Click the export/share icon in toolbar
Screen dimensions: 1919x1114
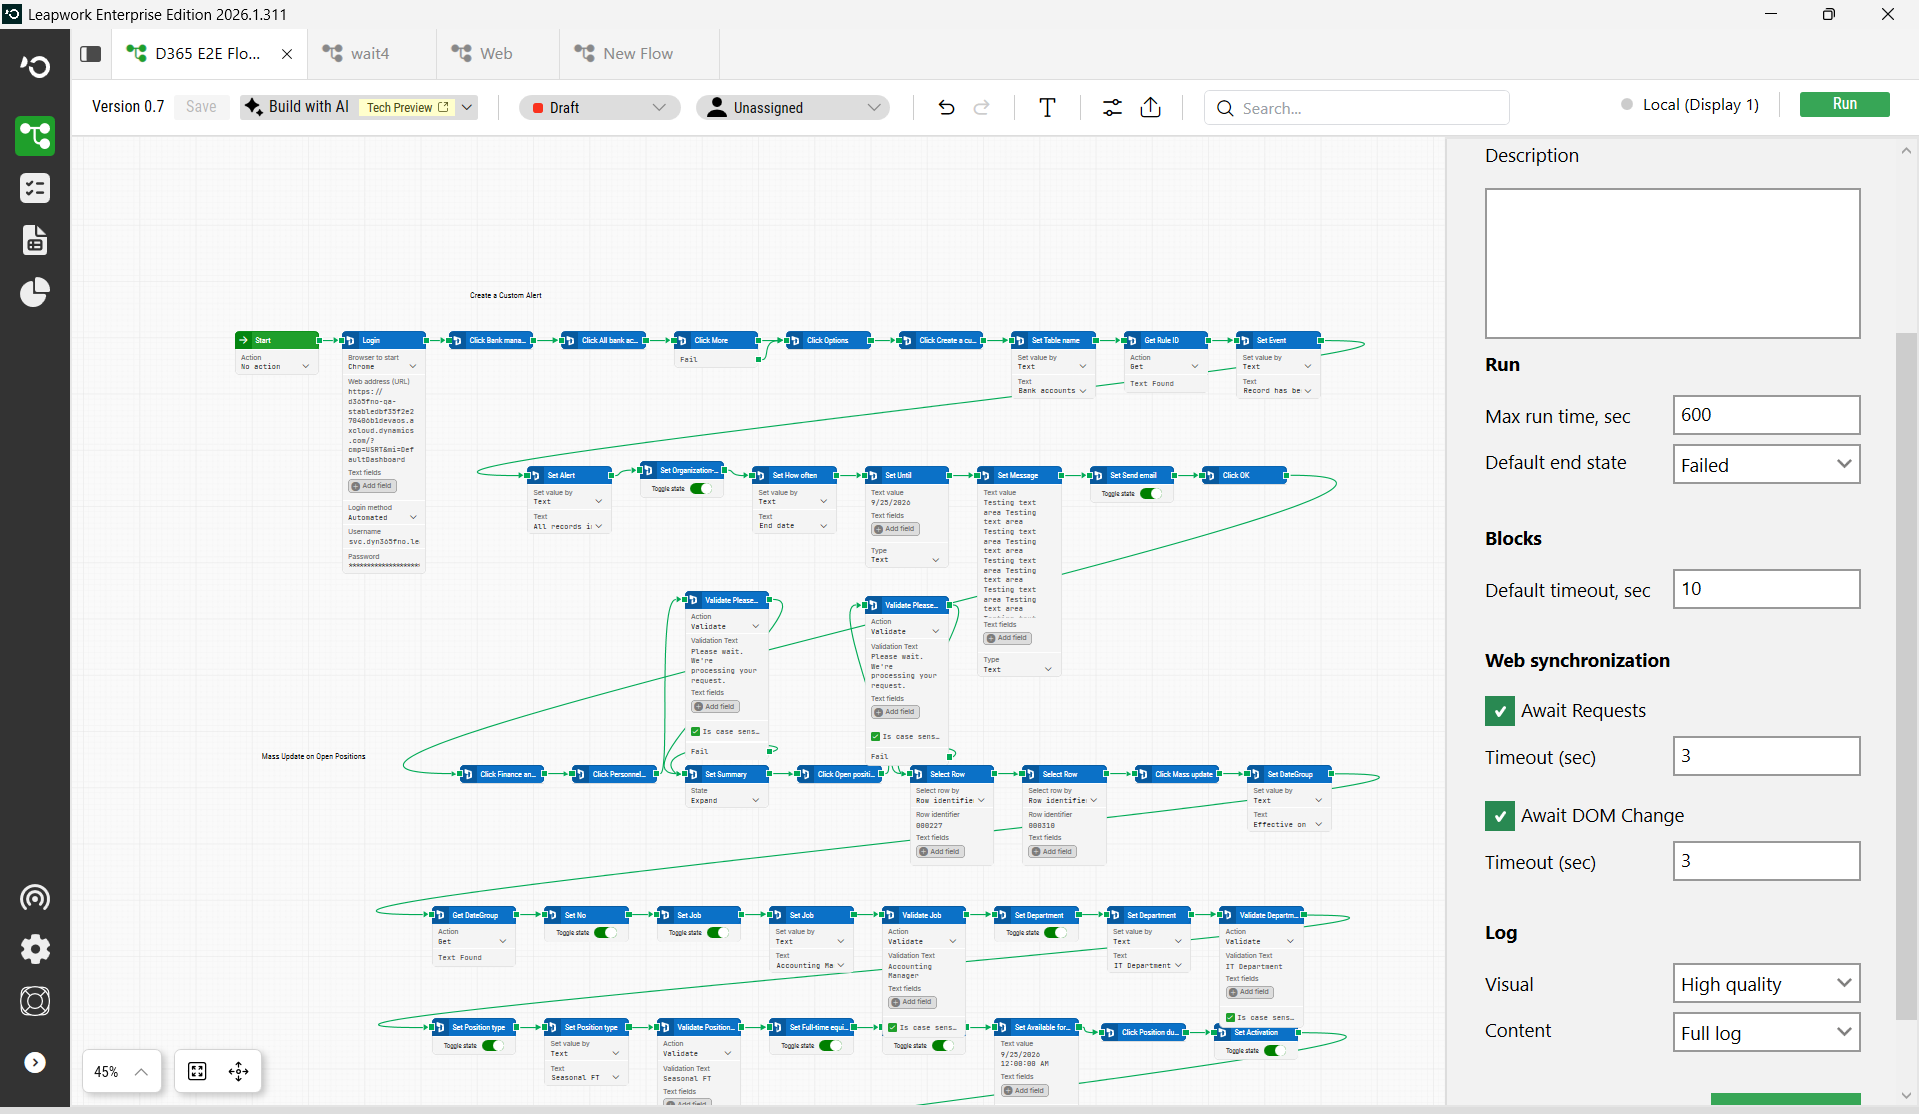[1151, 108]
